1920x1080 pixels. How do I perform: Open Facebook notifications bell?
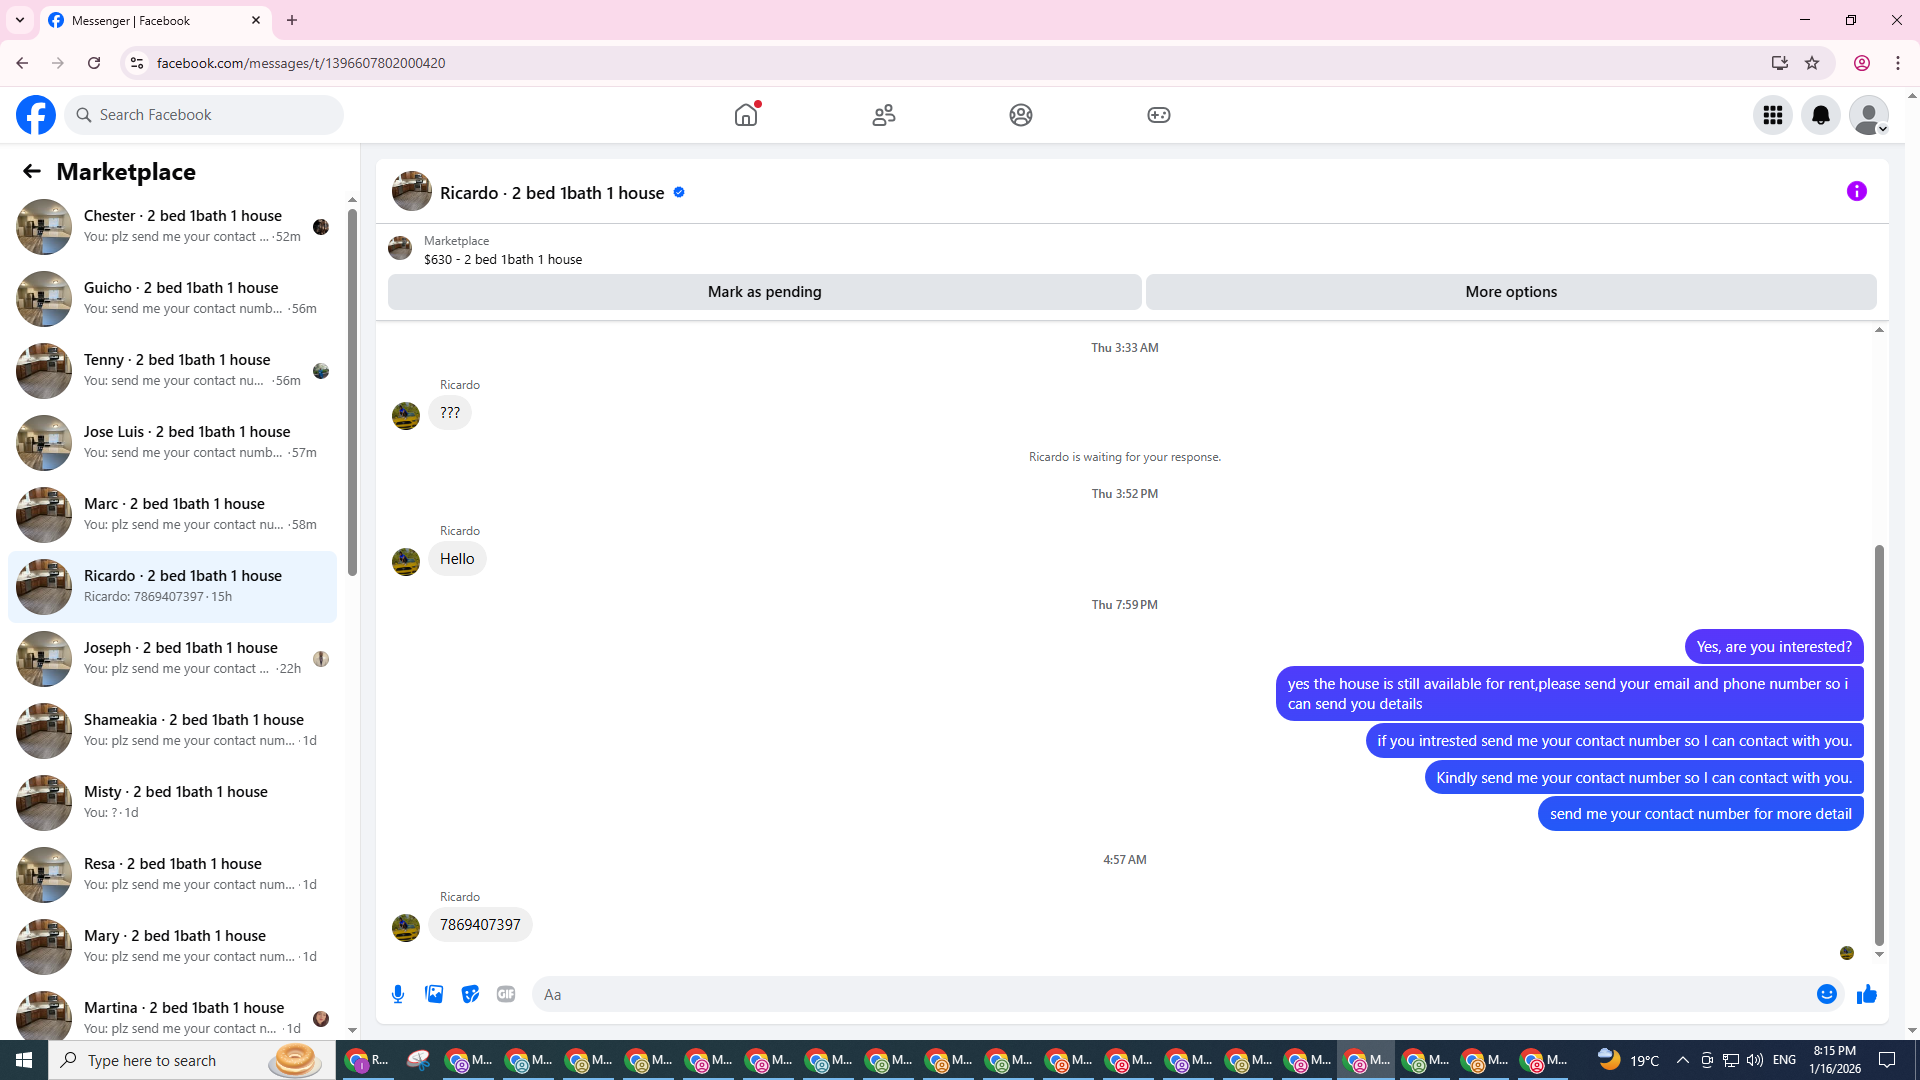1820,115
